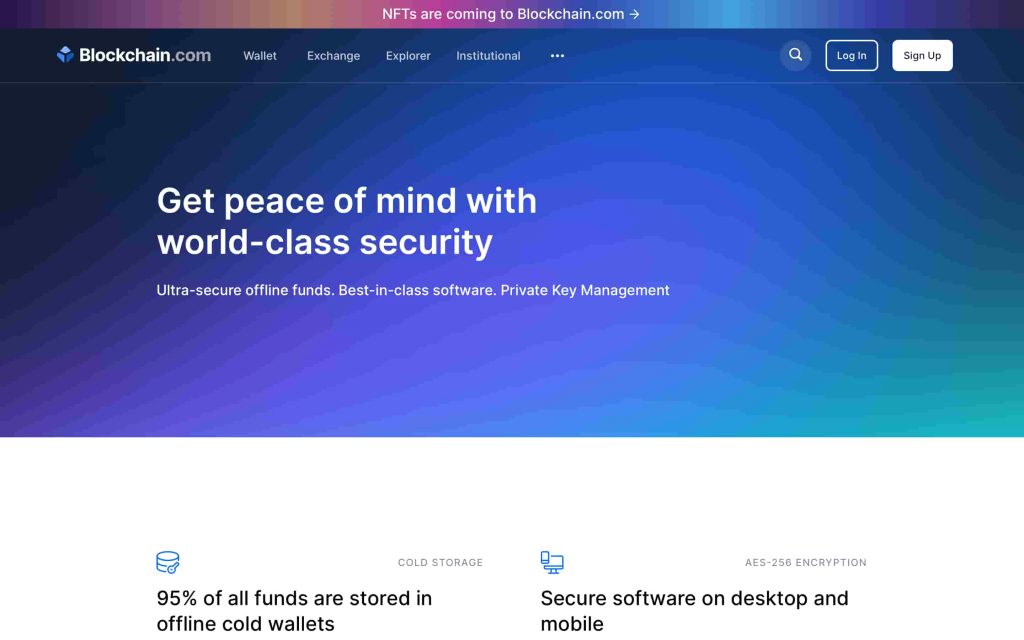1024x640 pixels.
Task: Click the offline cold wallets heading
Action: pos(293,610)
